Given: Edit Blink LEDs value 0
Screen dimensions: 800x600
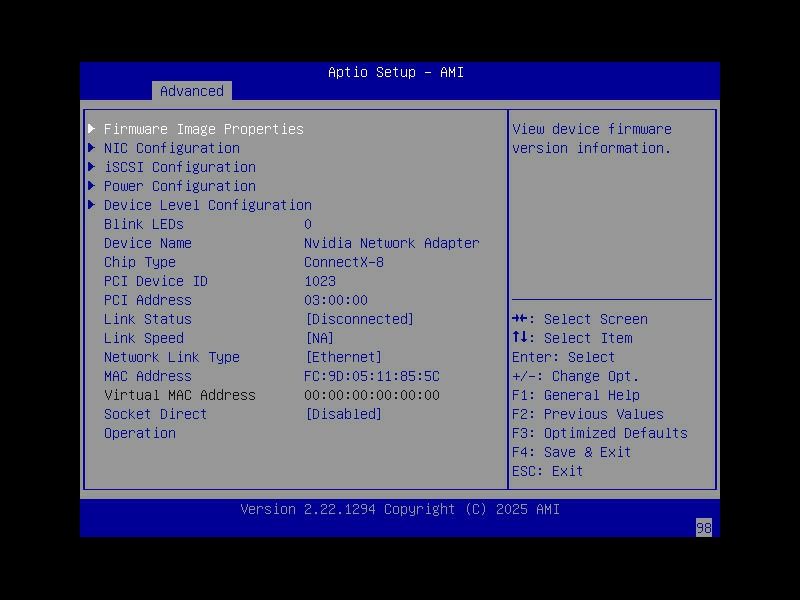Looking at the screenshot, I should [x=308, y=224].
